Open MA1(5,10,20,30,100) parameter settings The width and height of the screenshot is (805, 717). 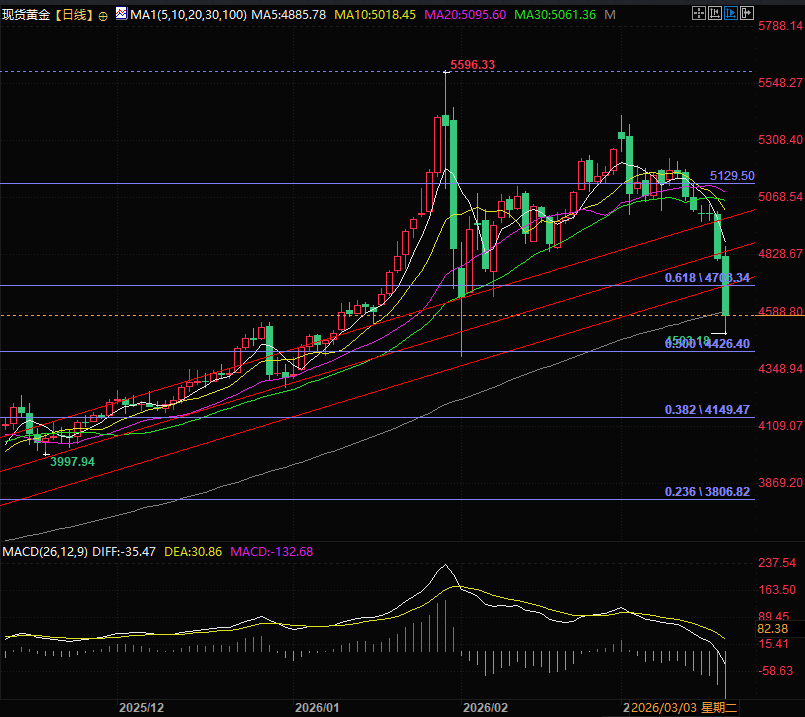click(x=188, y=15)
